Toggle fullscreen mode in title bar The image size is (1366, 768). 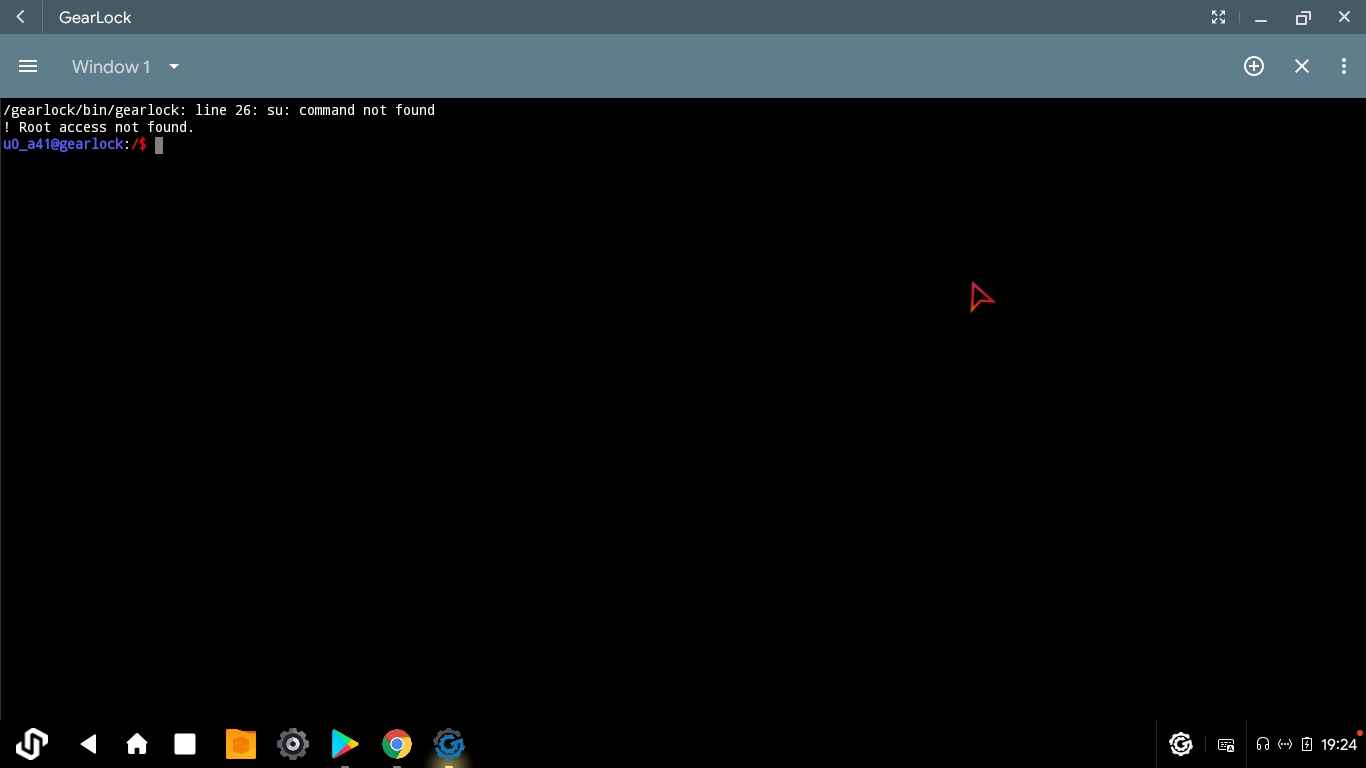(x=1218, y=17)
